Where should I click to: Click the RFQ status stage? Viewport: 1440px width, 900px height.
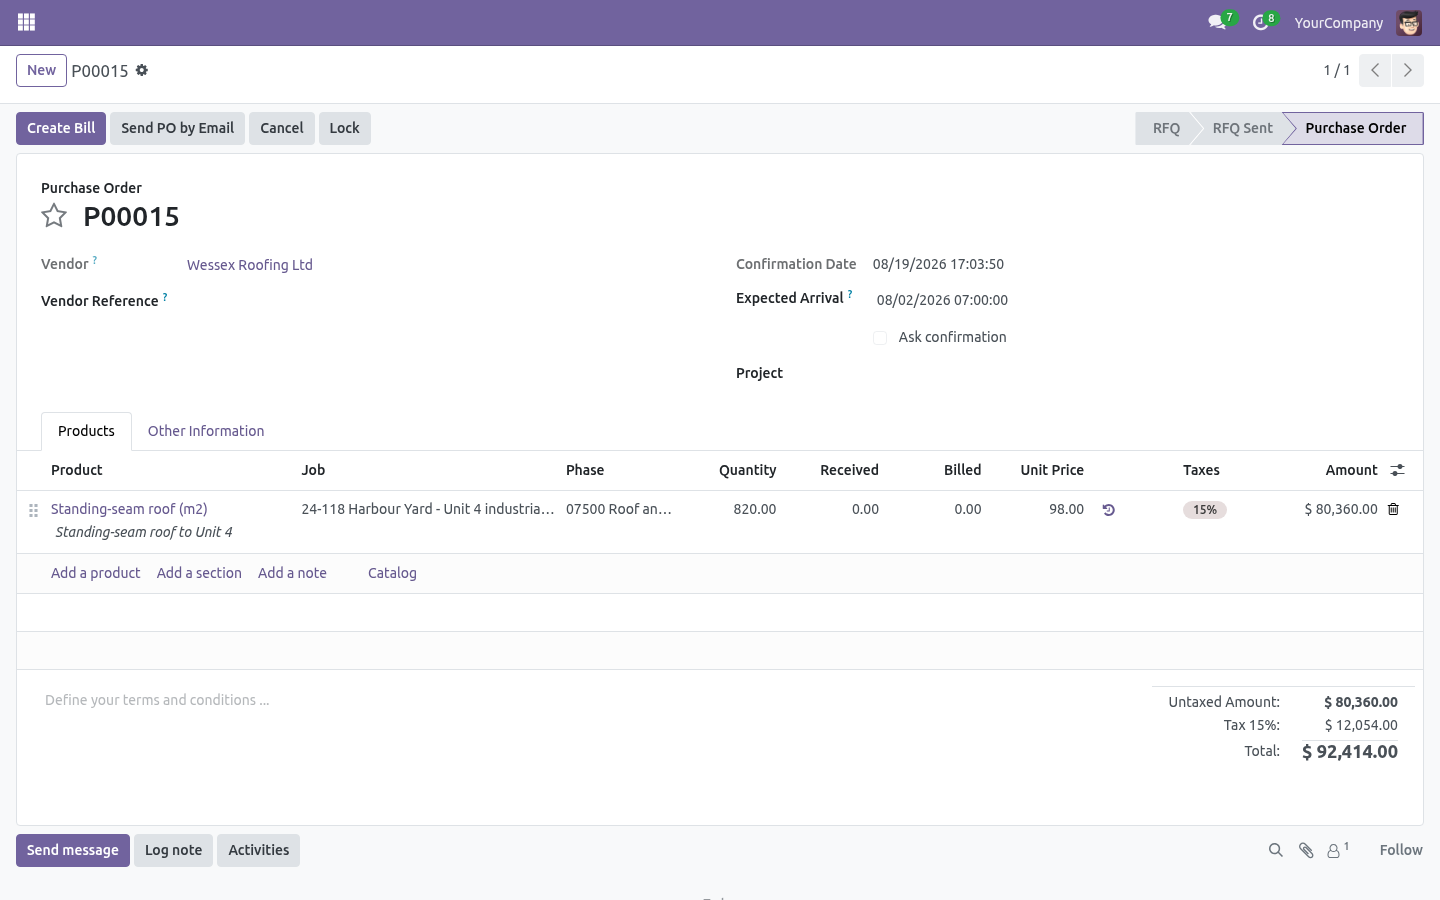pos(1166,128)
